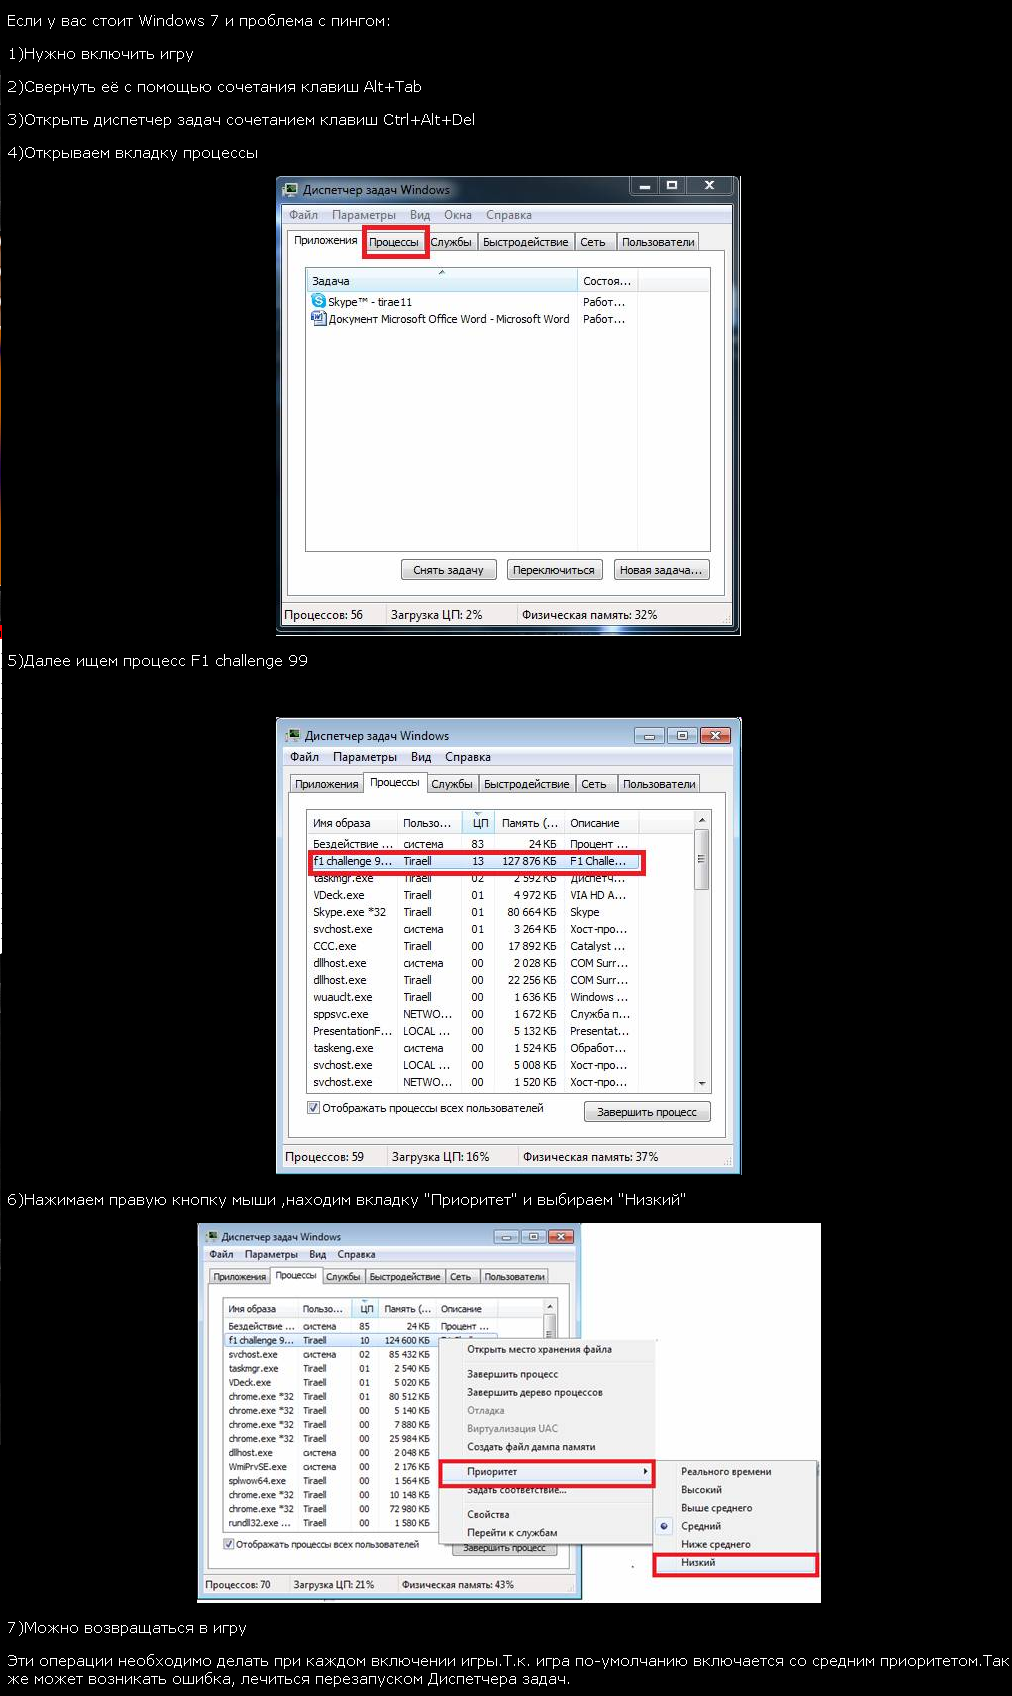This screenshot has width=1012, height=1696.
Task: Open 'Справка' menu in the 70-process Task Manager
Action: 356,1254
